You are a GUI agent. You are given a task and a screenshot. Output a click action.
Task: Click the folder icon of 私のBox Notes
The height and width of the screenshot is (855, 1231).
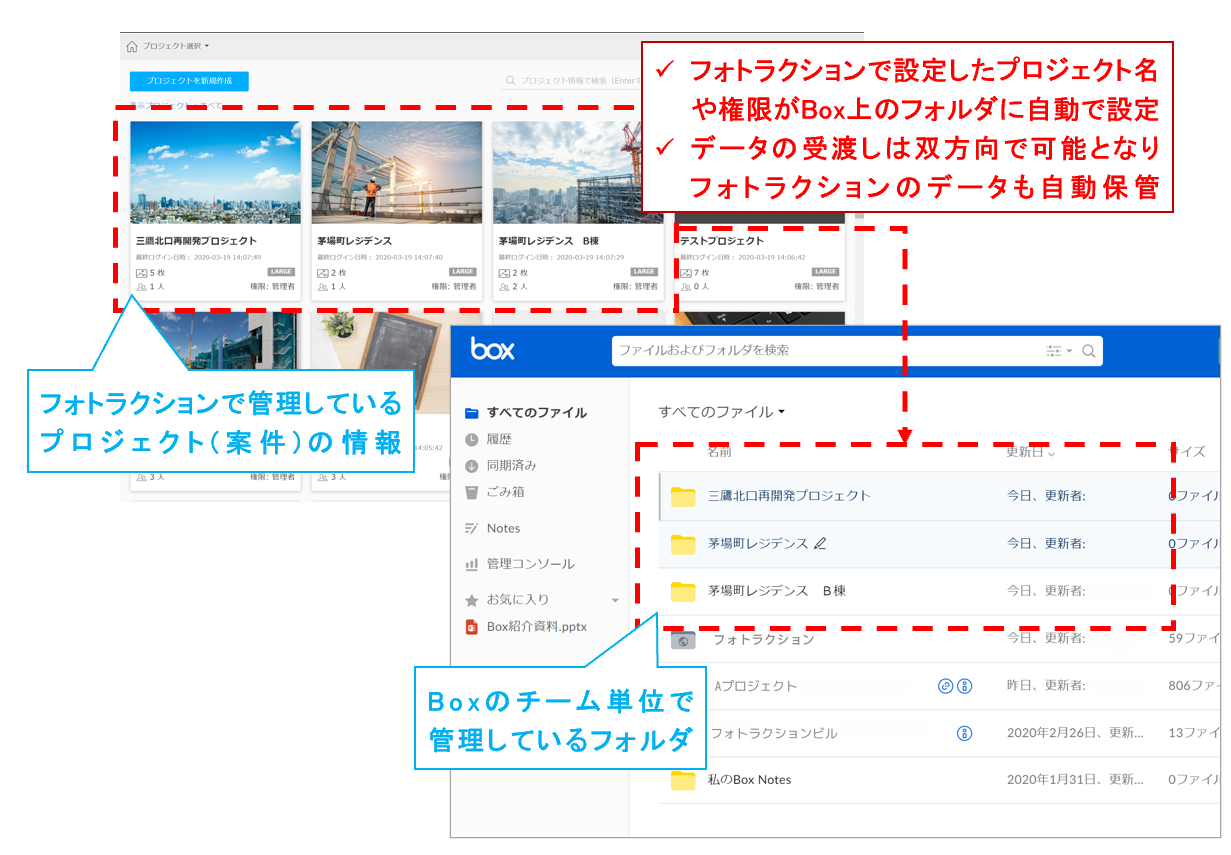[x=683, y=781]
